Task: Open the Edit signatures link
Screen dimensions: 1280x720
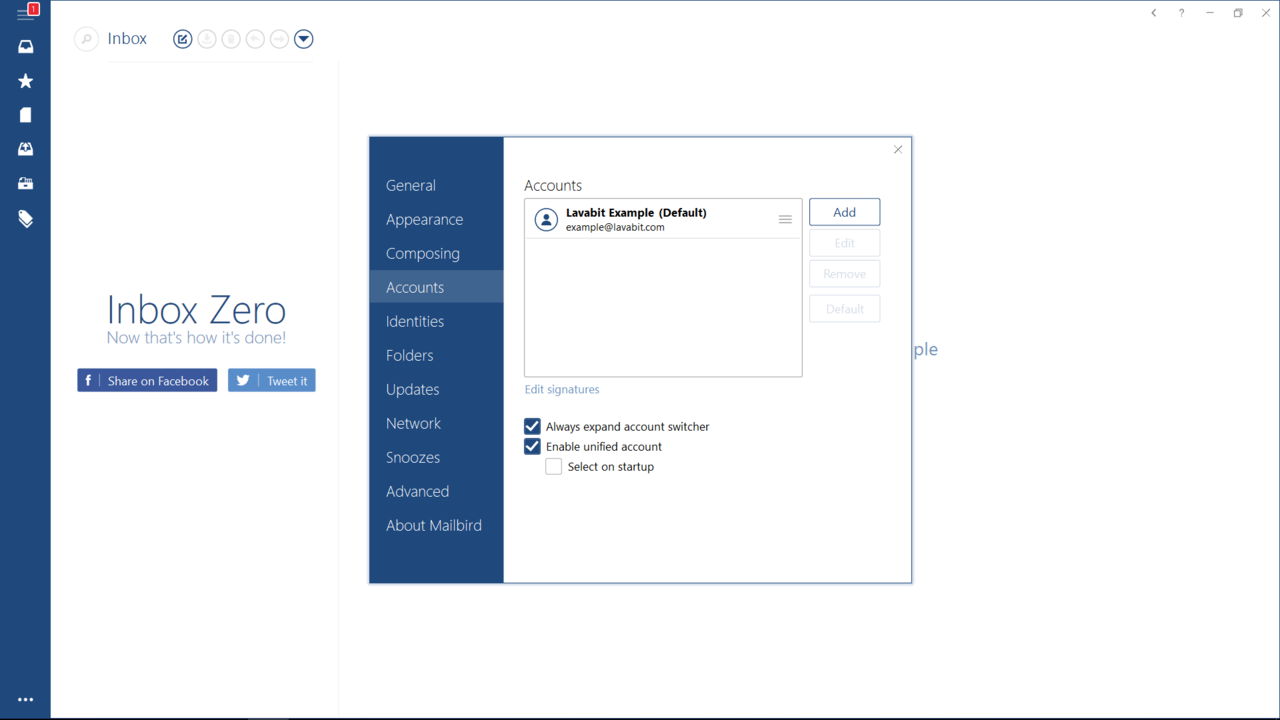Action: click(562, 389)
